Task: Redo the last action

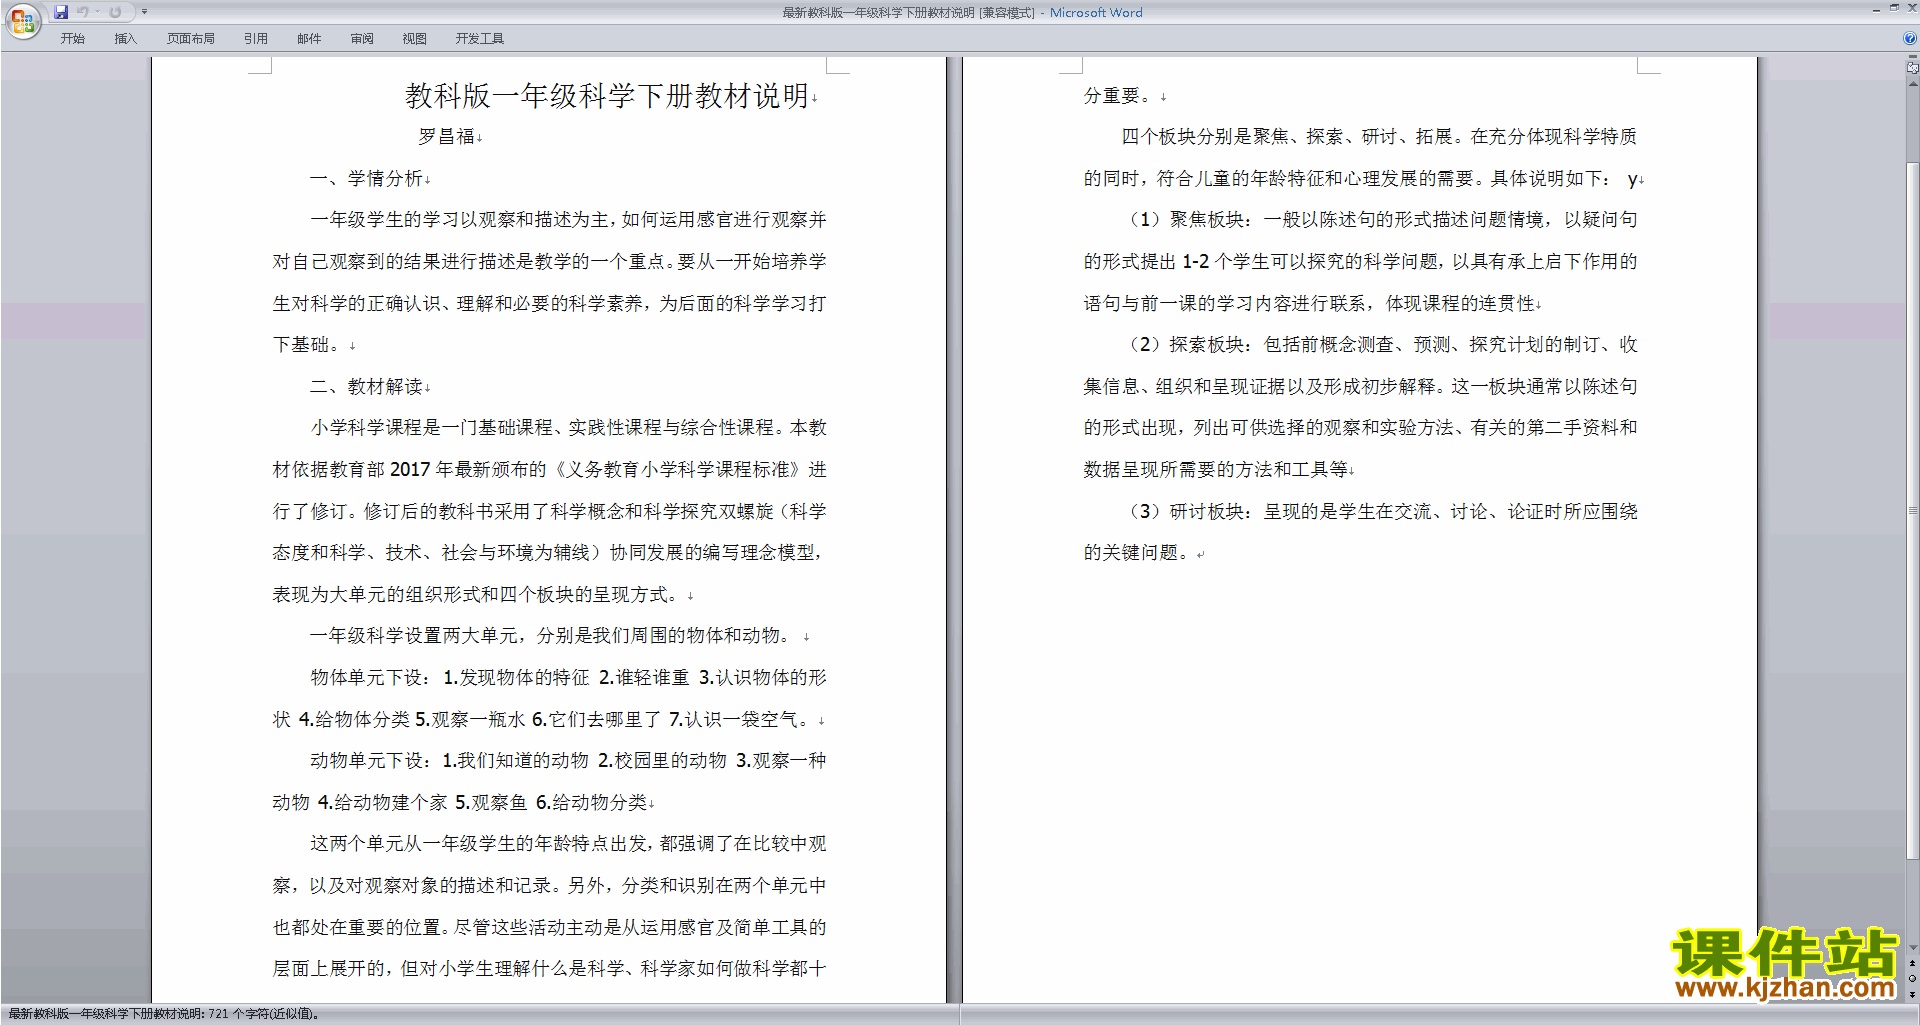Action: tap(115, 12)
